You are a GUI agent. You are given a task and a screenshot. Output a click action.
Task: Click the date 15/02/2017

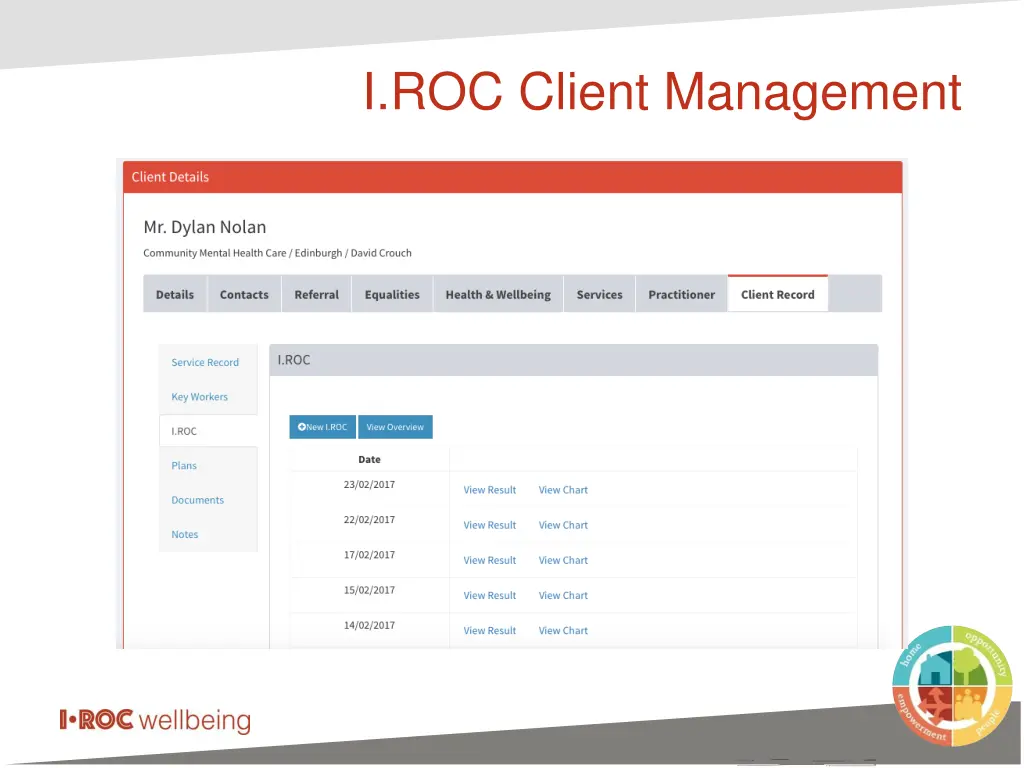[370, 590]
